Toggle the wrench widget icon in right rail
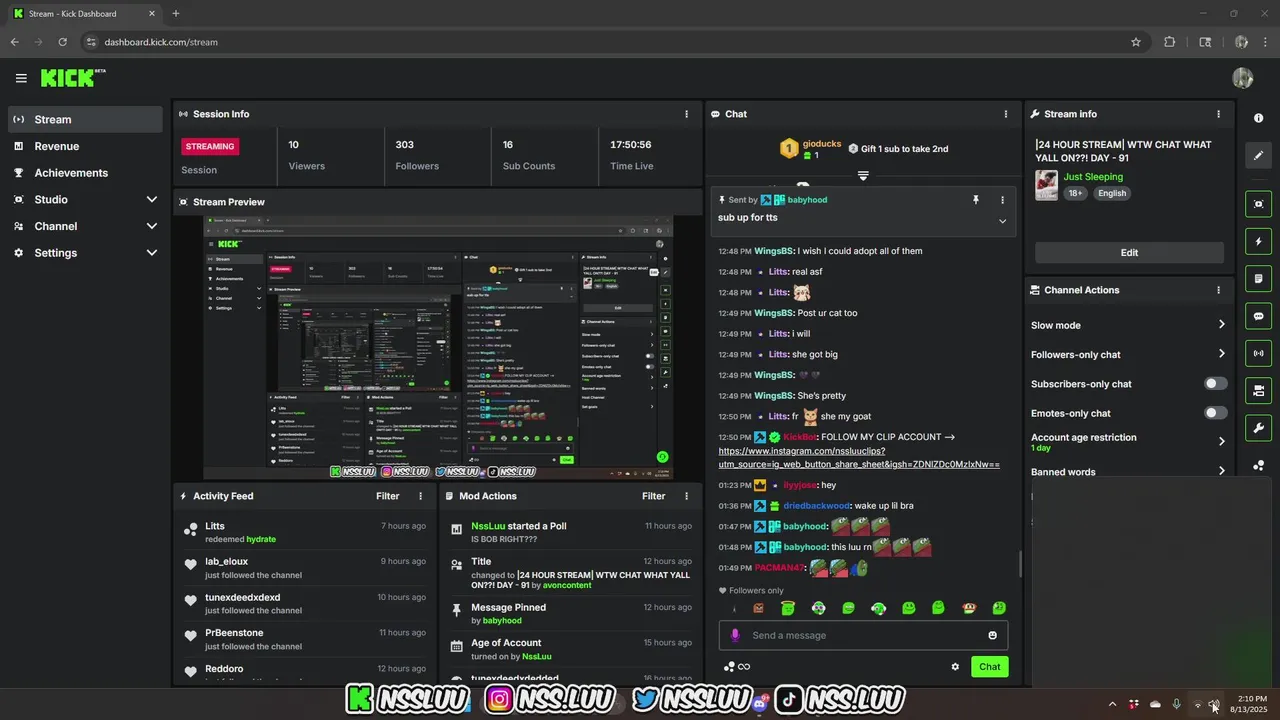 click(1258, 428)
